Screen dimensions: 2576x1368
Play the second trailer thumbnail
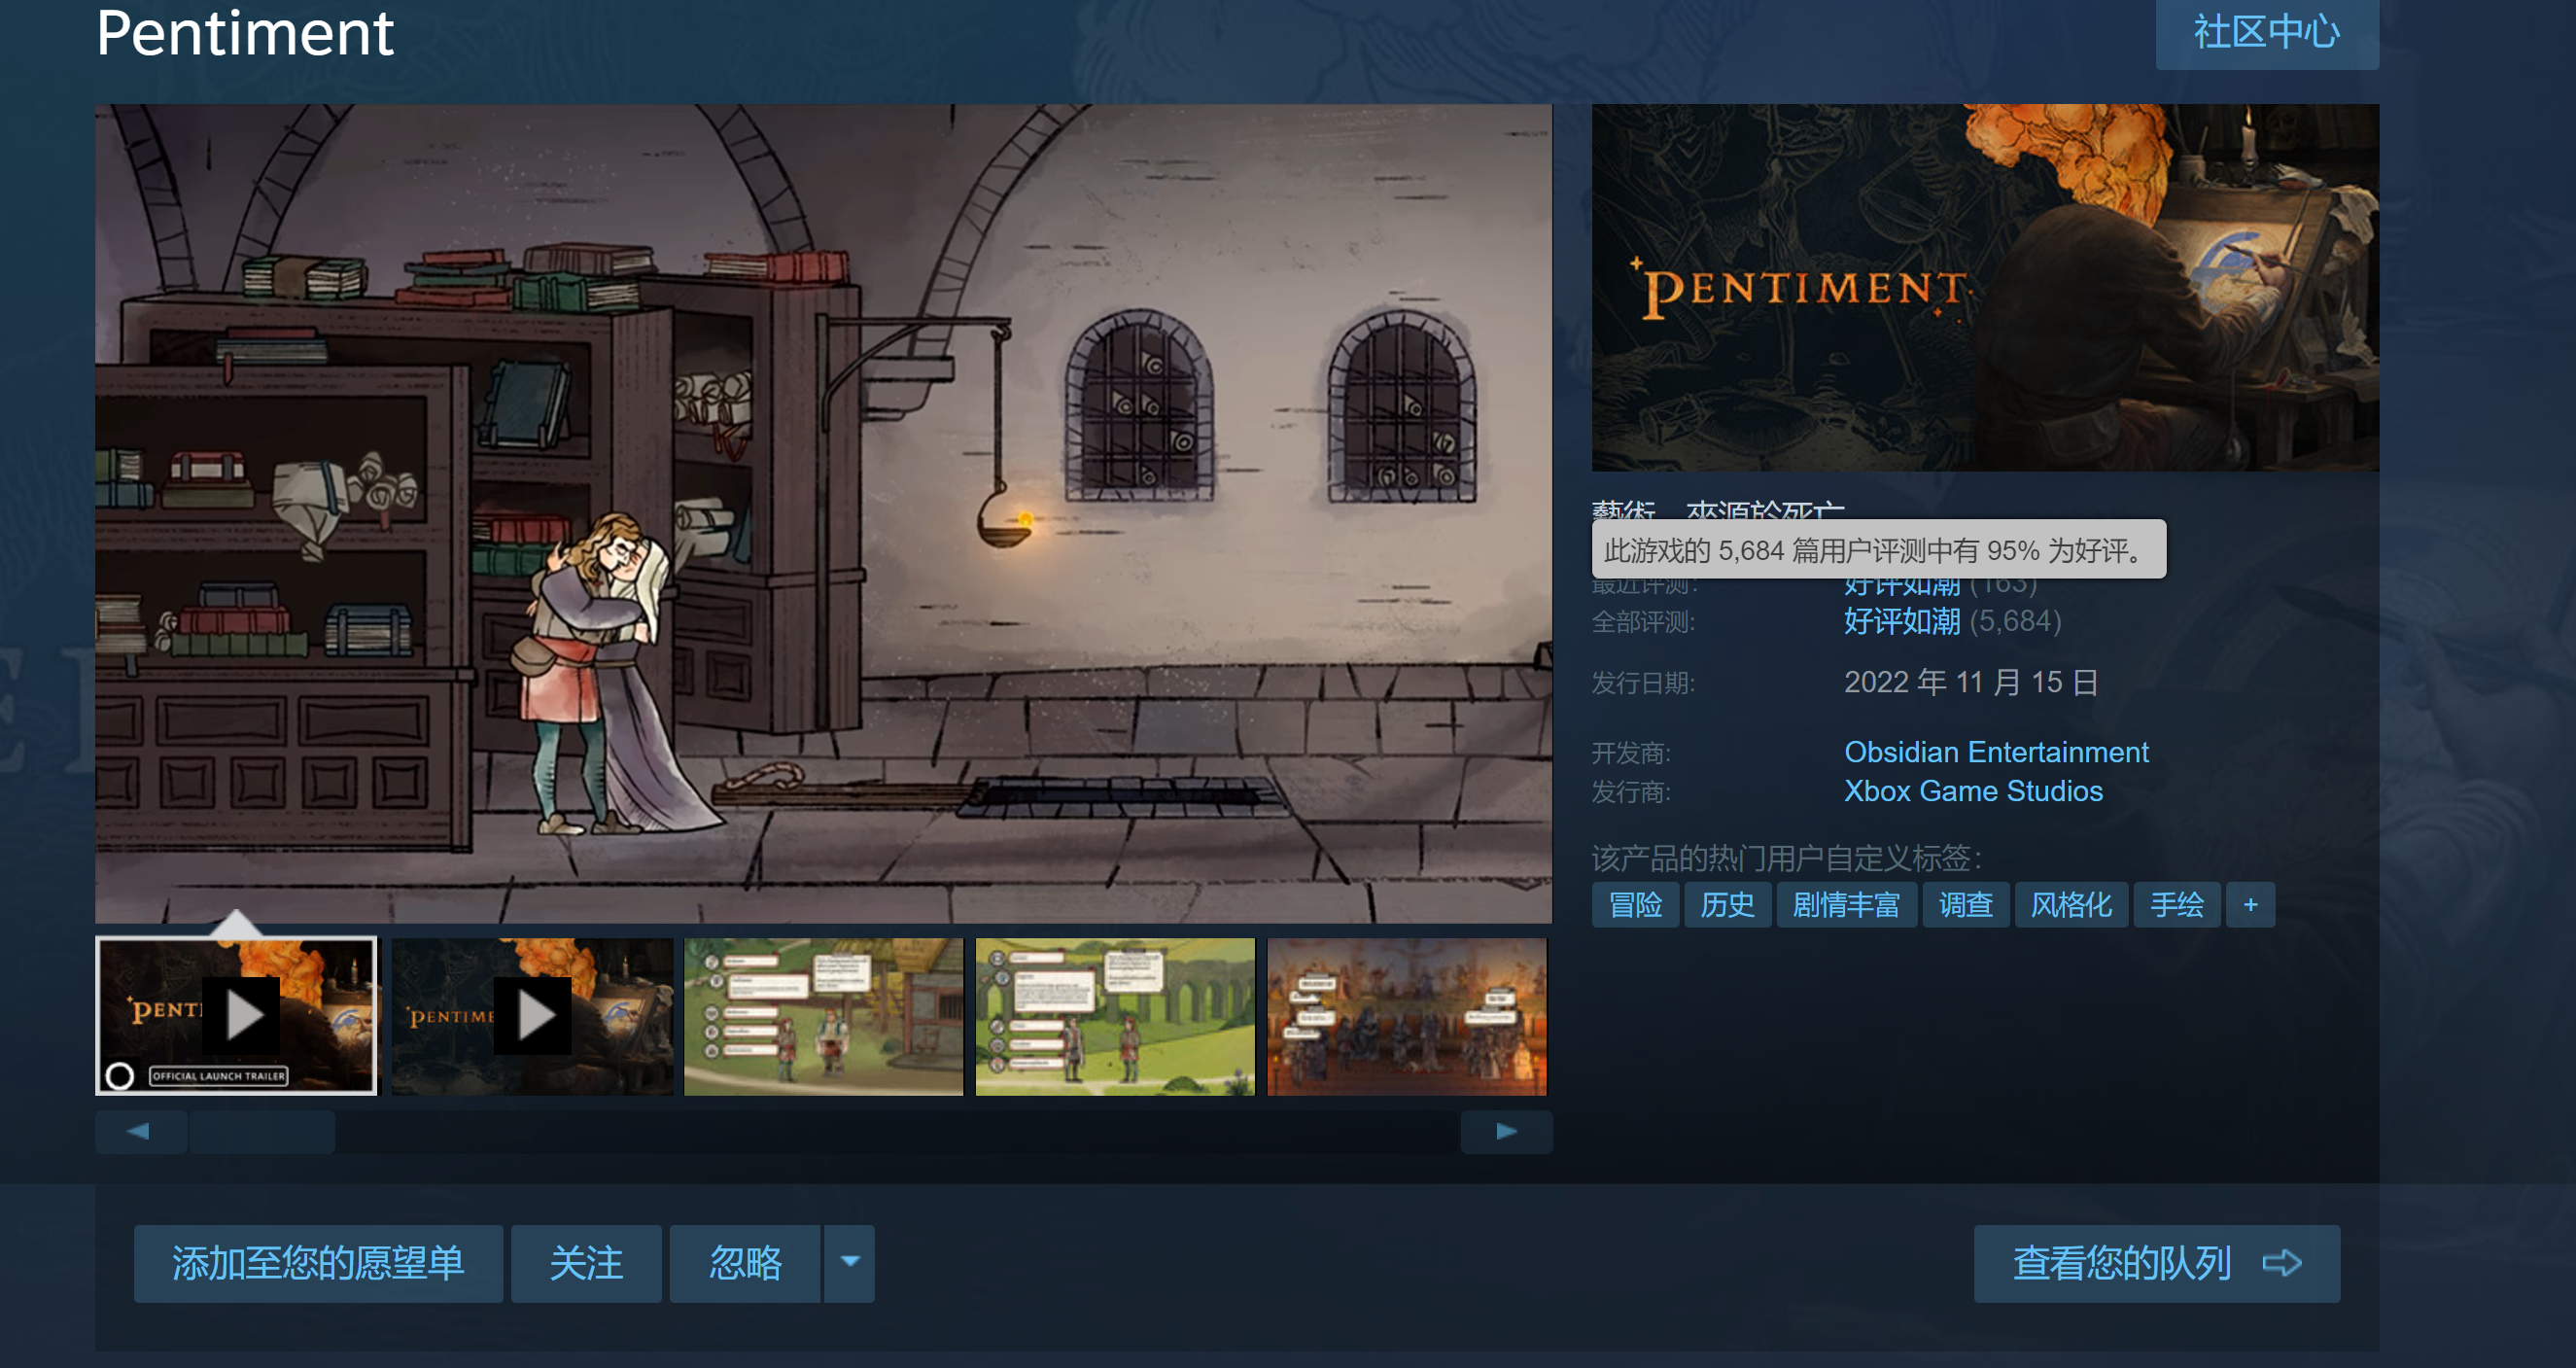(x=532, y=1016)
